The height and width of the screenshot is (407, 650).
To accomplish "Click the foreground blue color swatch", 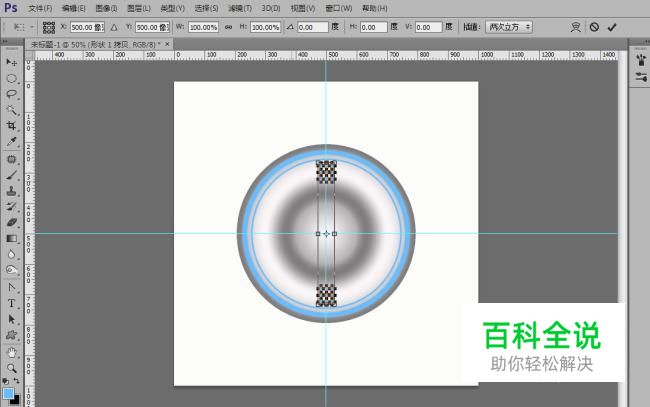I will click(x=8, y=393).
